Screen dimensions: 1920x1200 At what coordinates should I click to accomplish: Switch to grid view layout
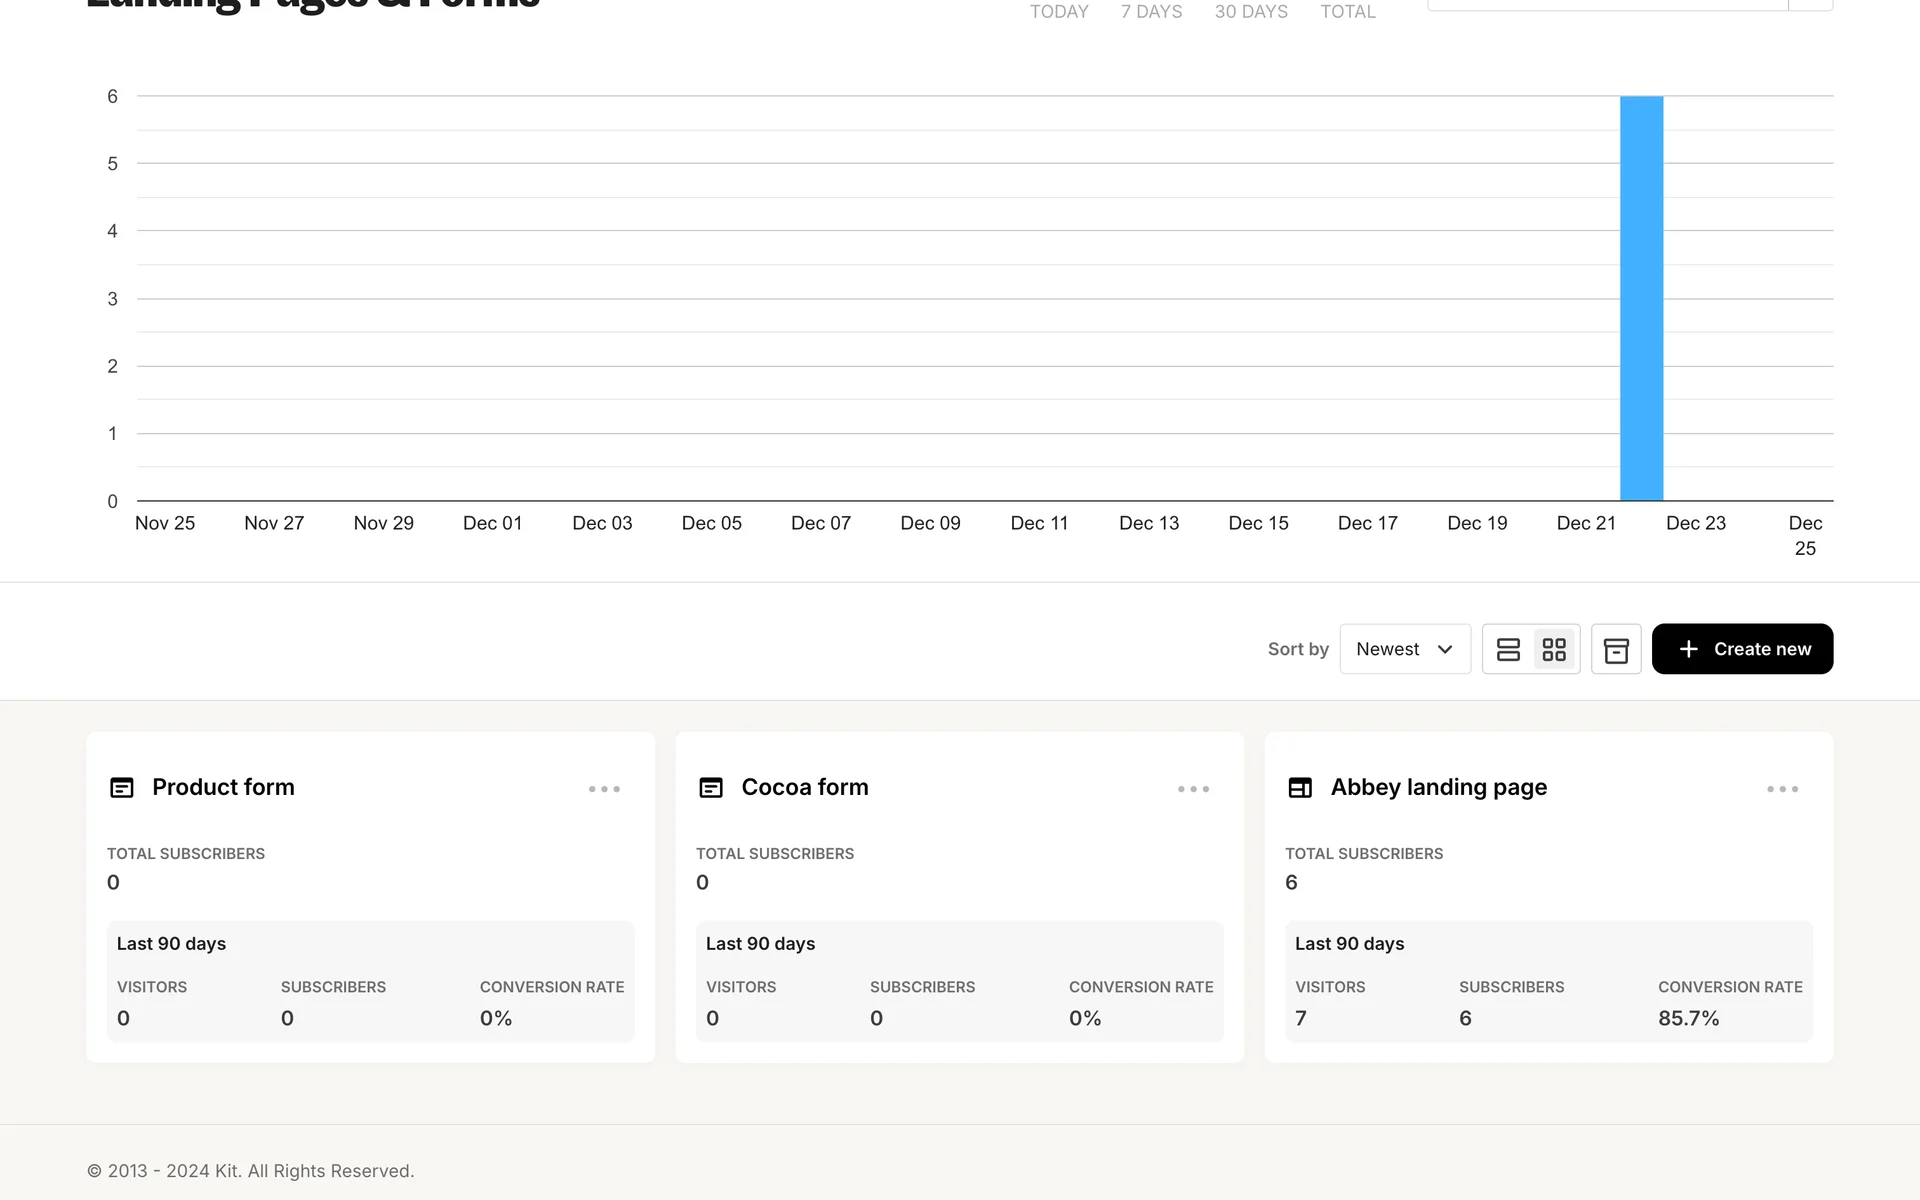[x=1554, y=650]
